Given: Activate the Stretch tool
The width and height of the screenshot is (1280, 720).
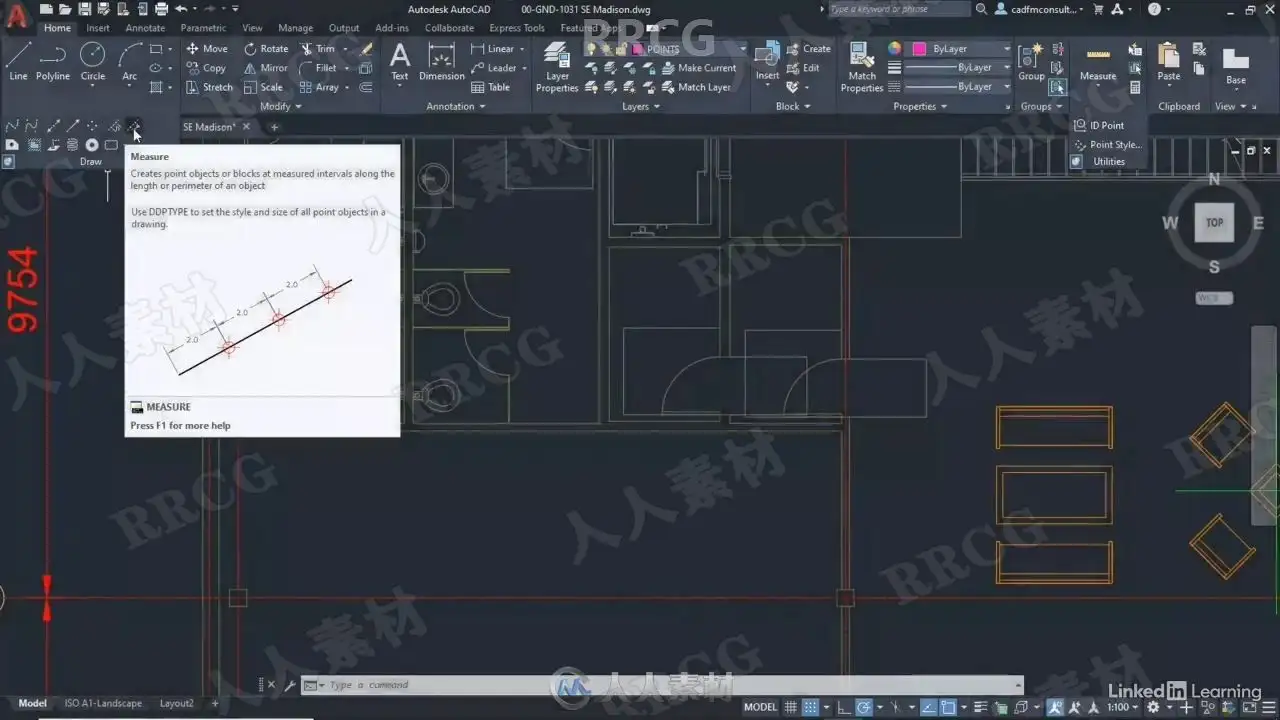Looking at the screenshot, I should [209, 87].
